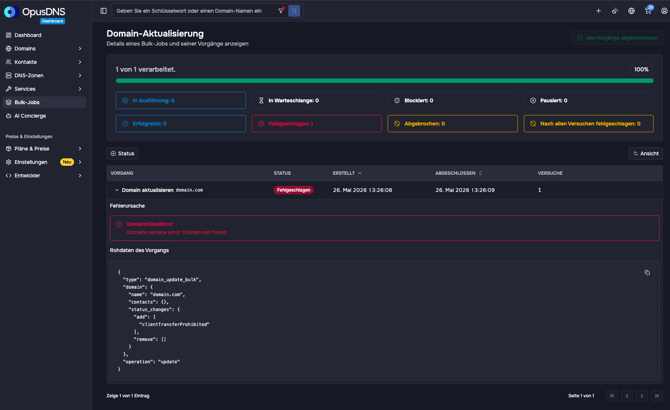
Task: Click the AI Concierge icon in sidebar
Action: point(9,116)
